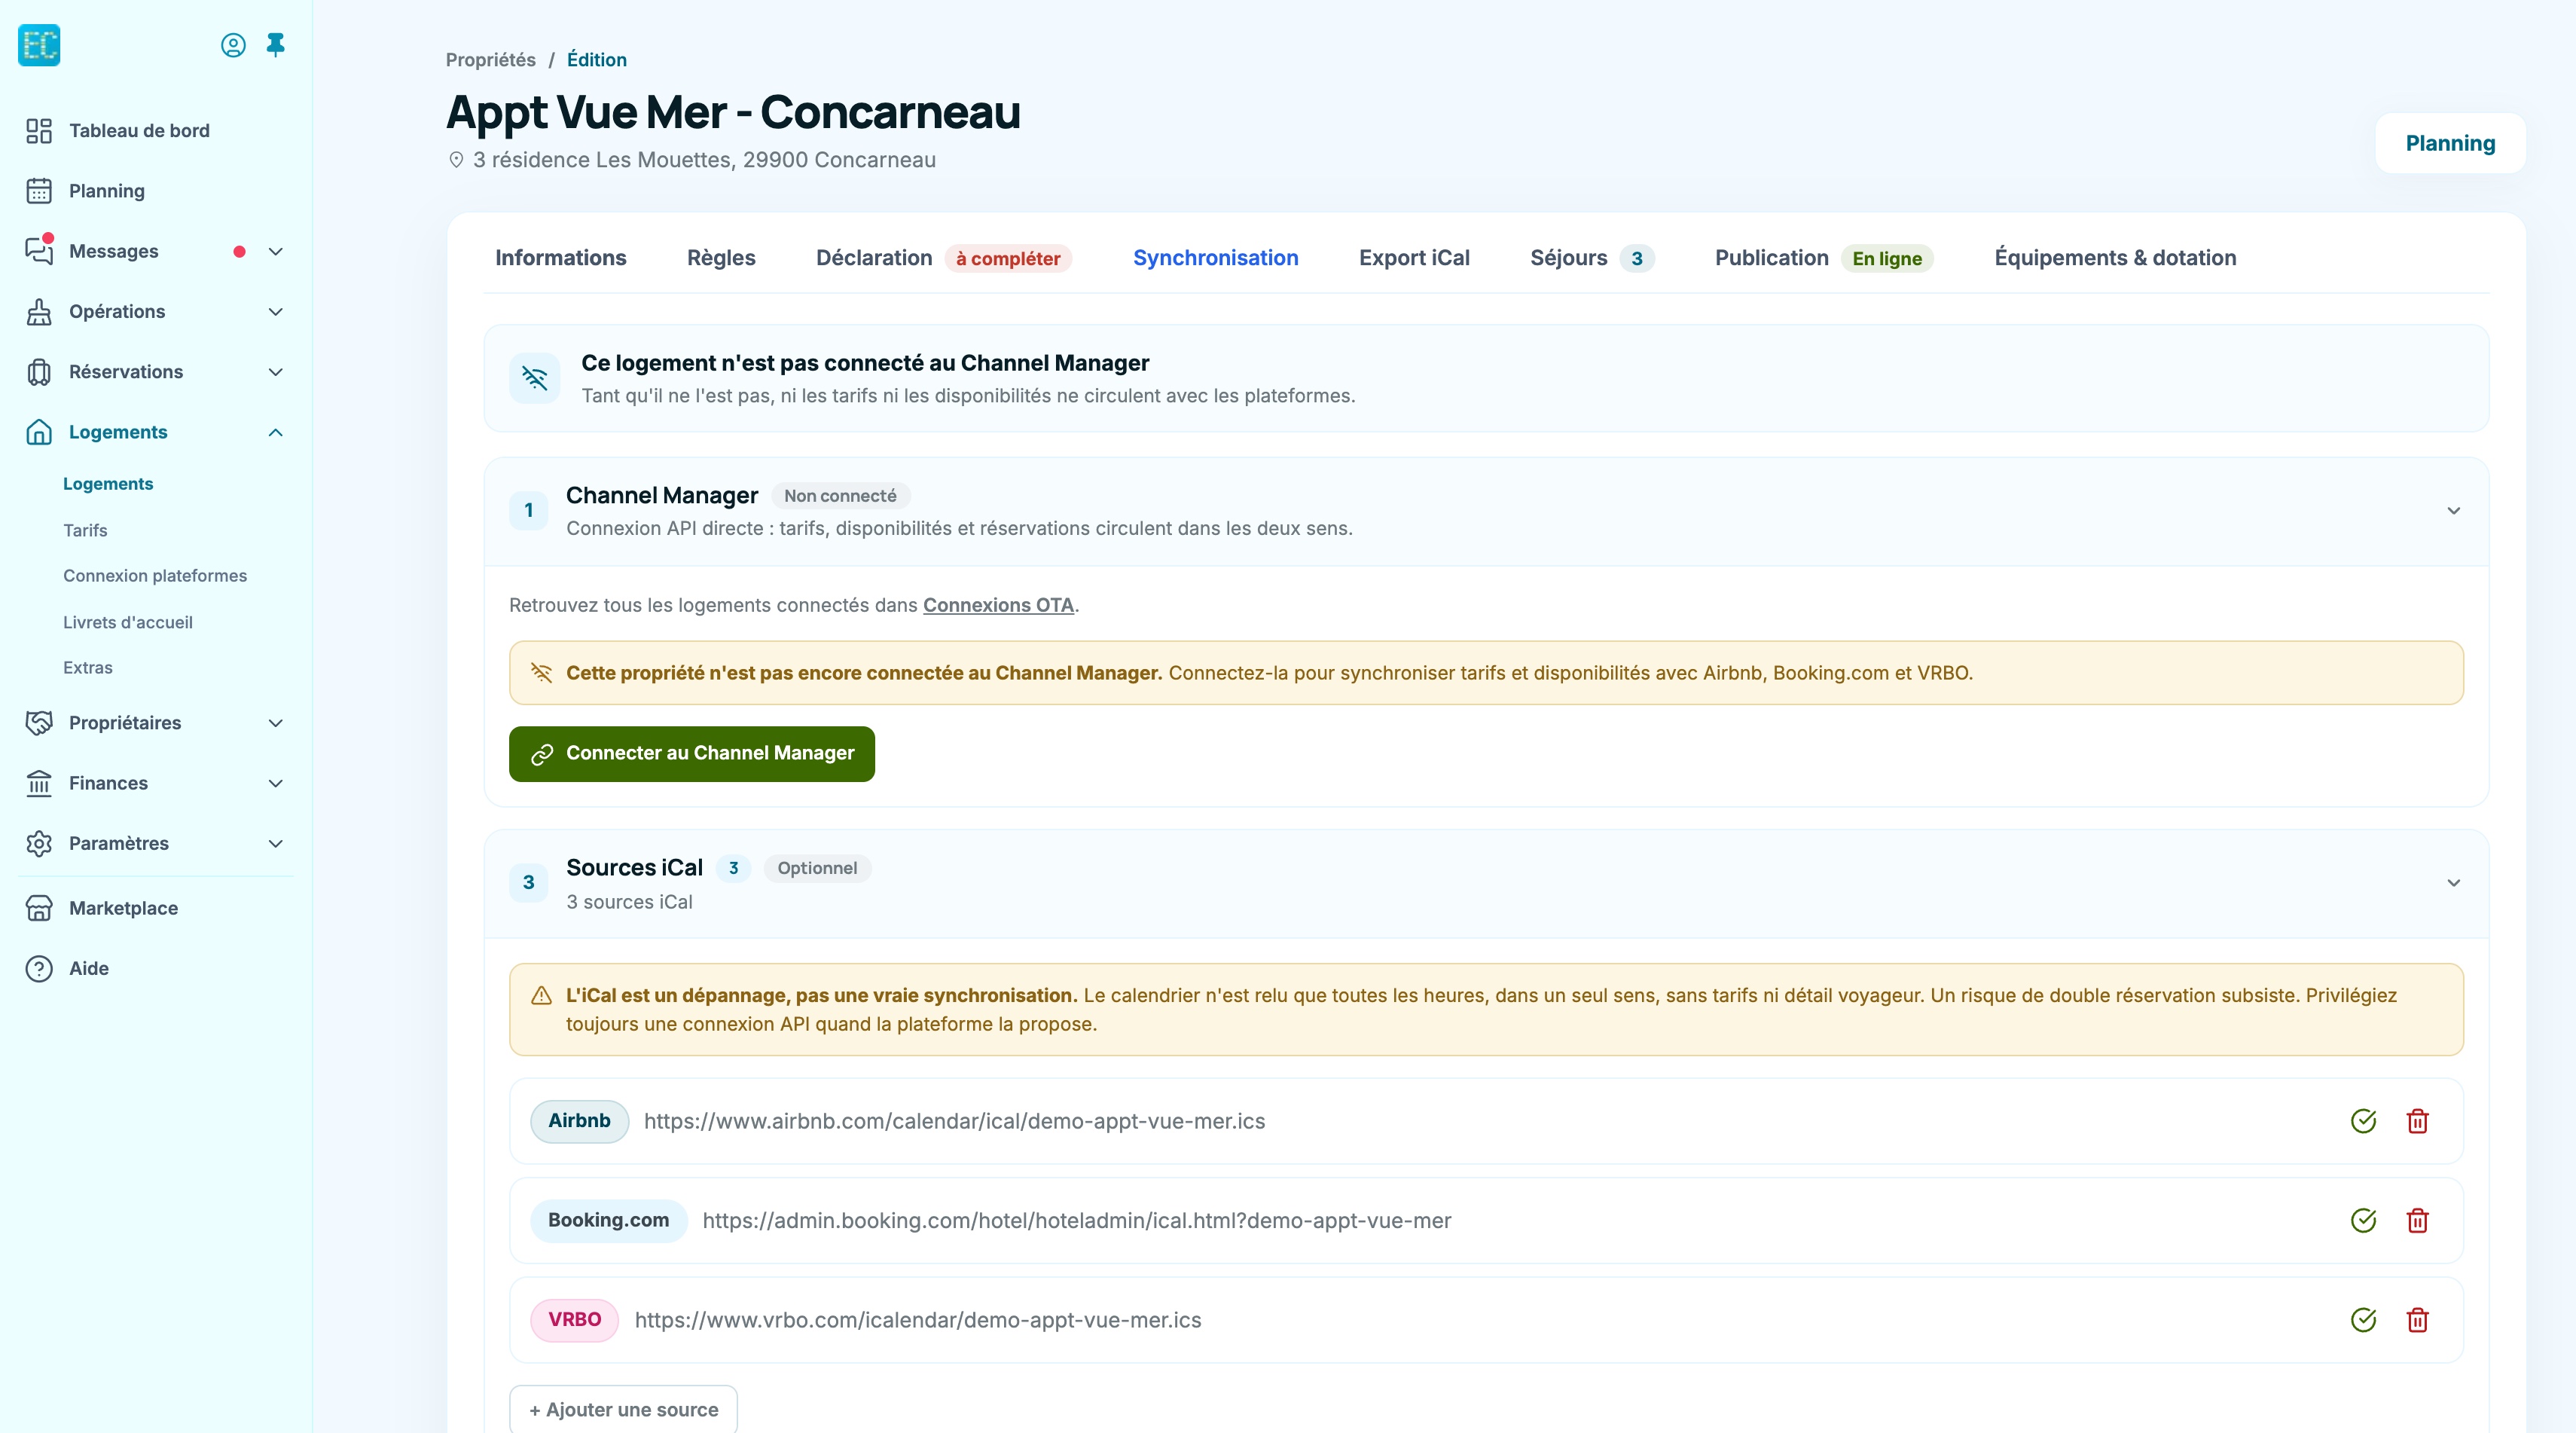Click the Non connecté status badge
The width and height of the screenshot is (2576, 1433).
pos(840,496)
